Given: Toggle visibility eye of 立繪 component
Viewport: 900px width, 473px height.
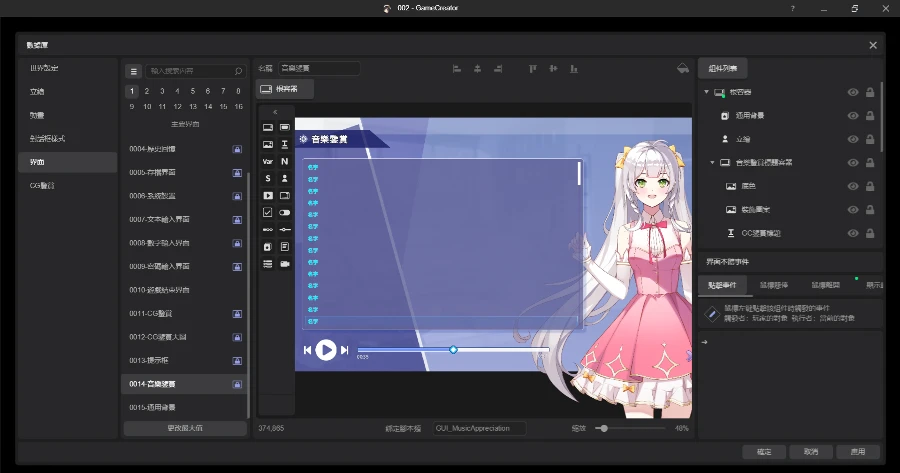Looking at the screenshot, I should click(x=853, y=139).
